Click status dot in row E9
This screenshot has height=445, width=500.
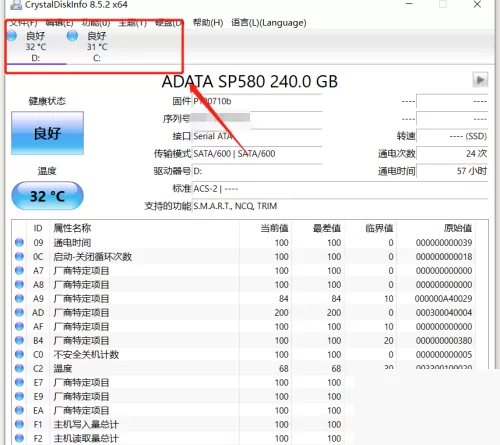tap(19, 396)
